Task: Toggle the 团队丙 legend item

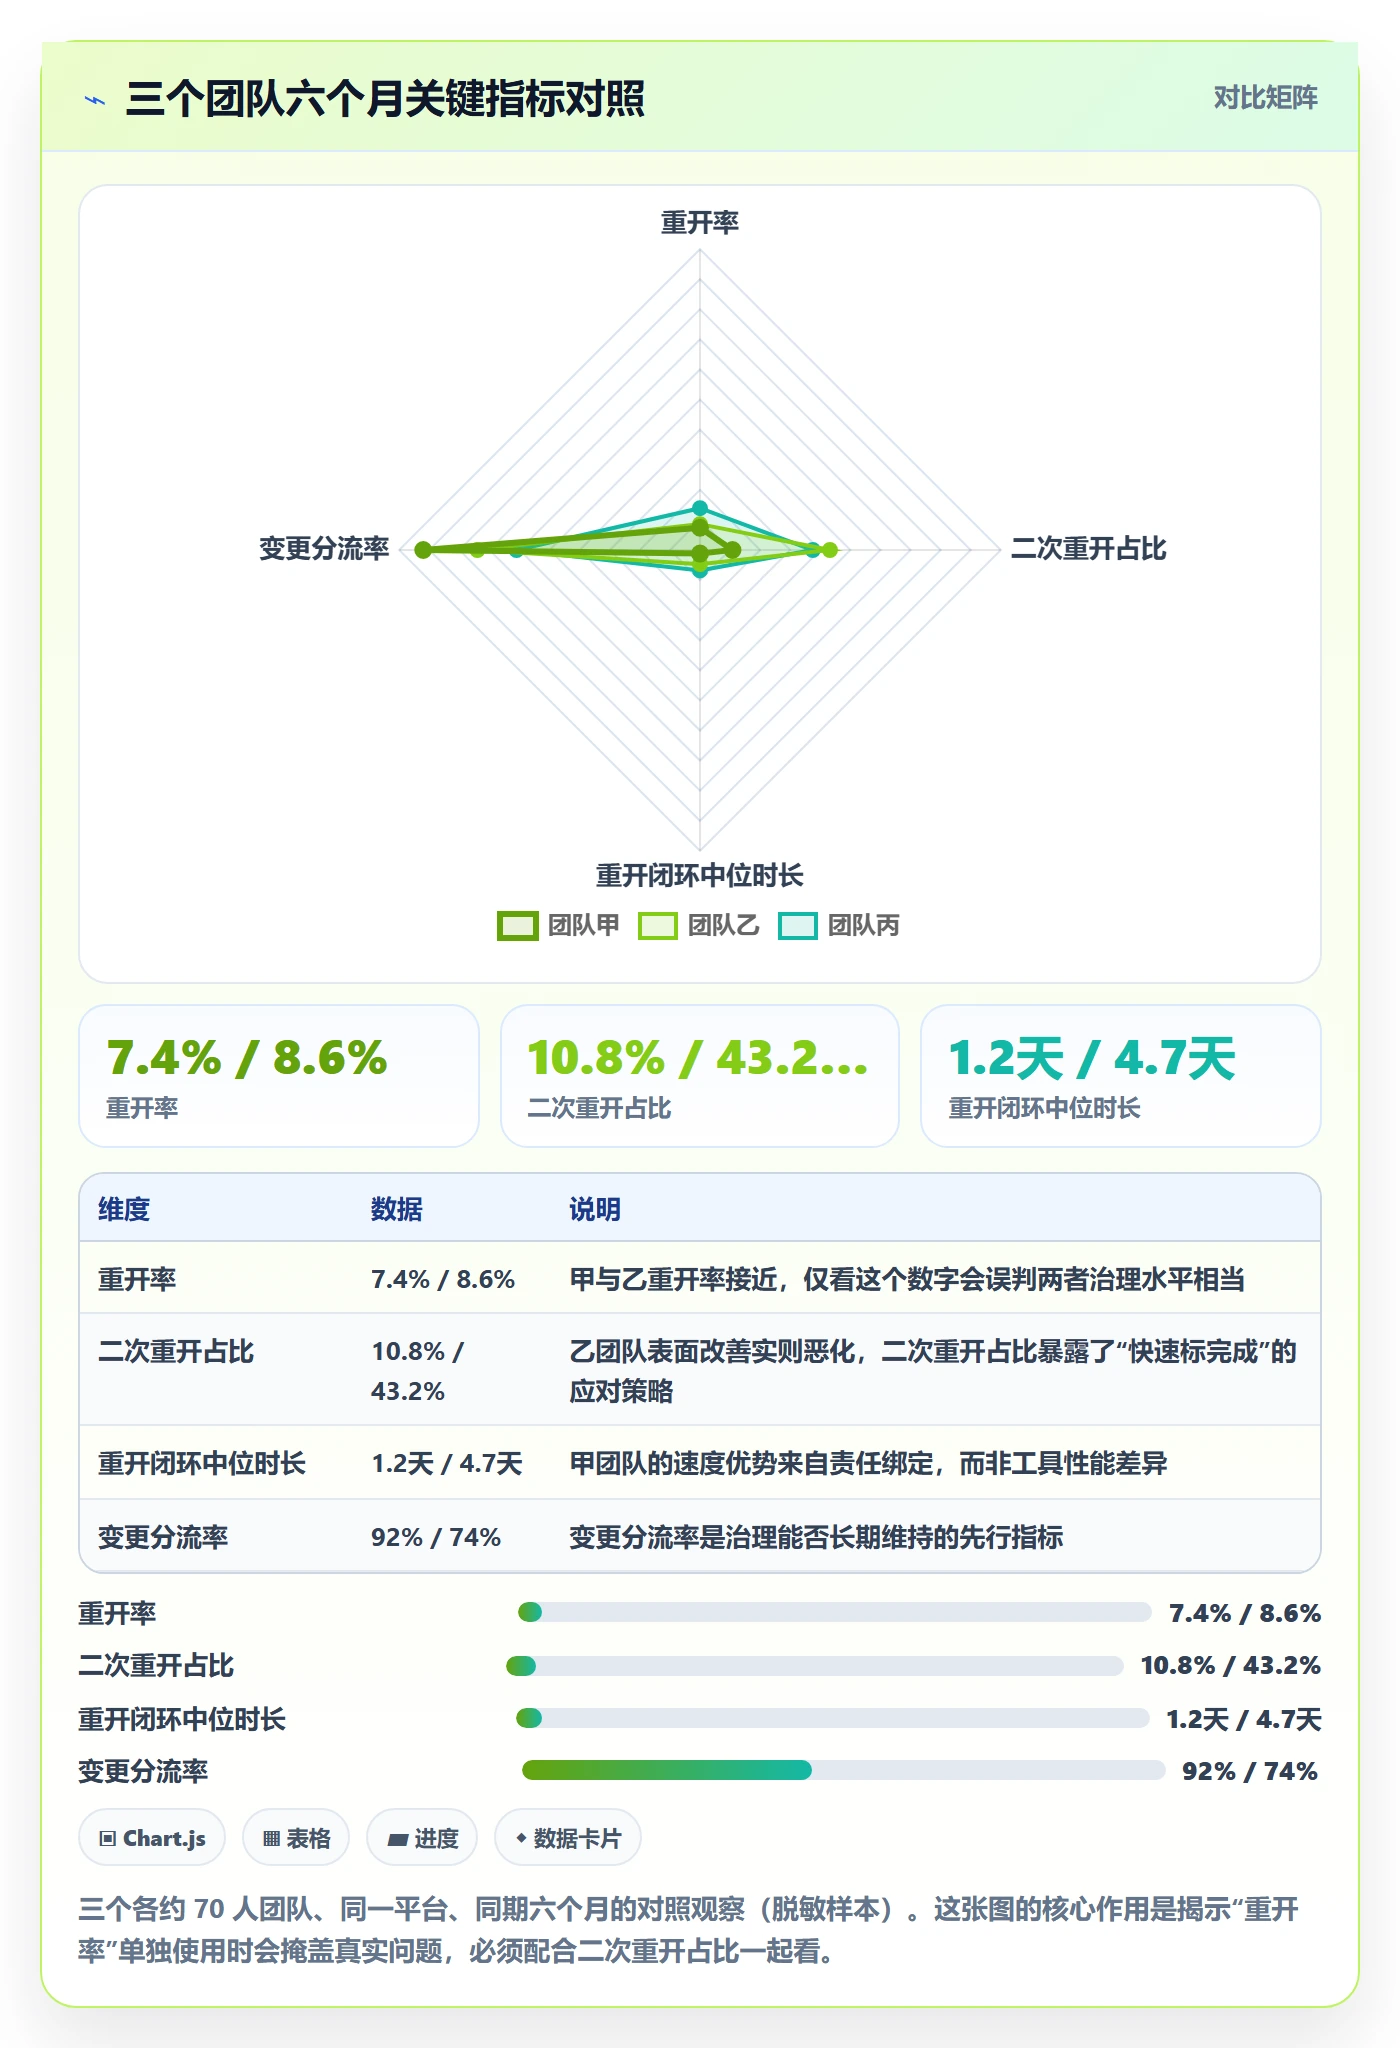Action: (x=838, y=926)
